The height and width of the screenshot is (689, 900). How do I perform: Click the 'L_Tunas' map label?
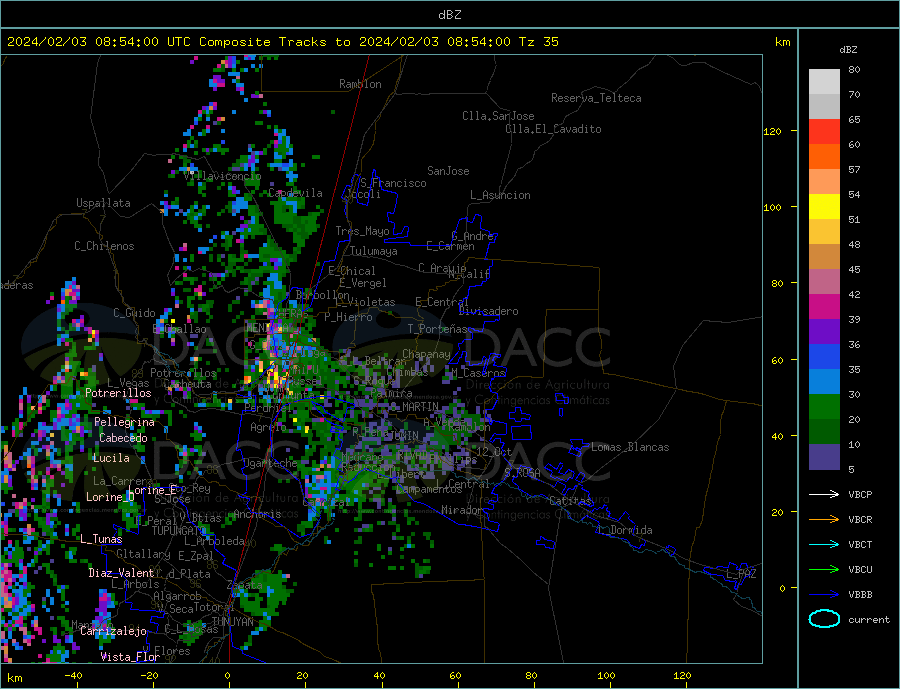coord(101,539)
